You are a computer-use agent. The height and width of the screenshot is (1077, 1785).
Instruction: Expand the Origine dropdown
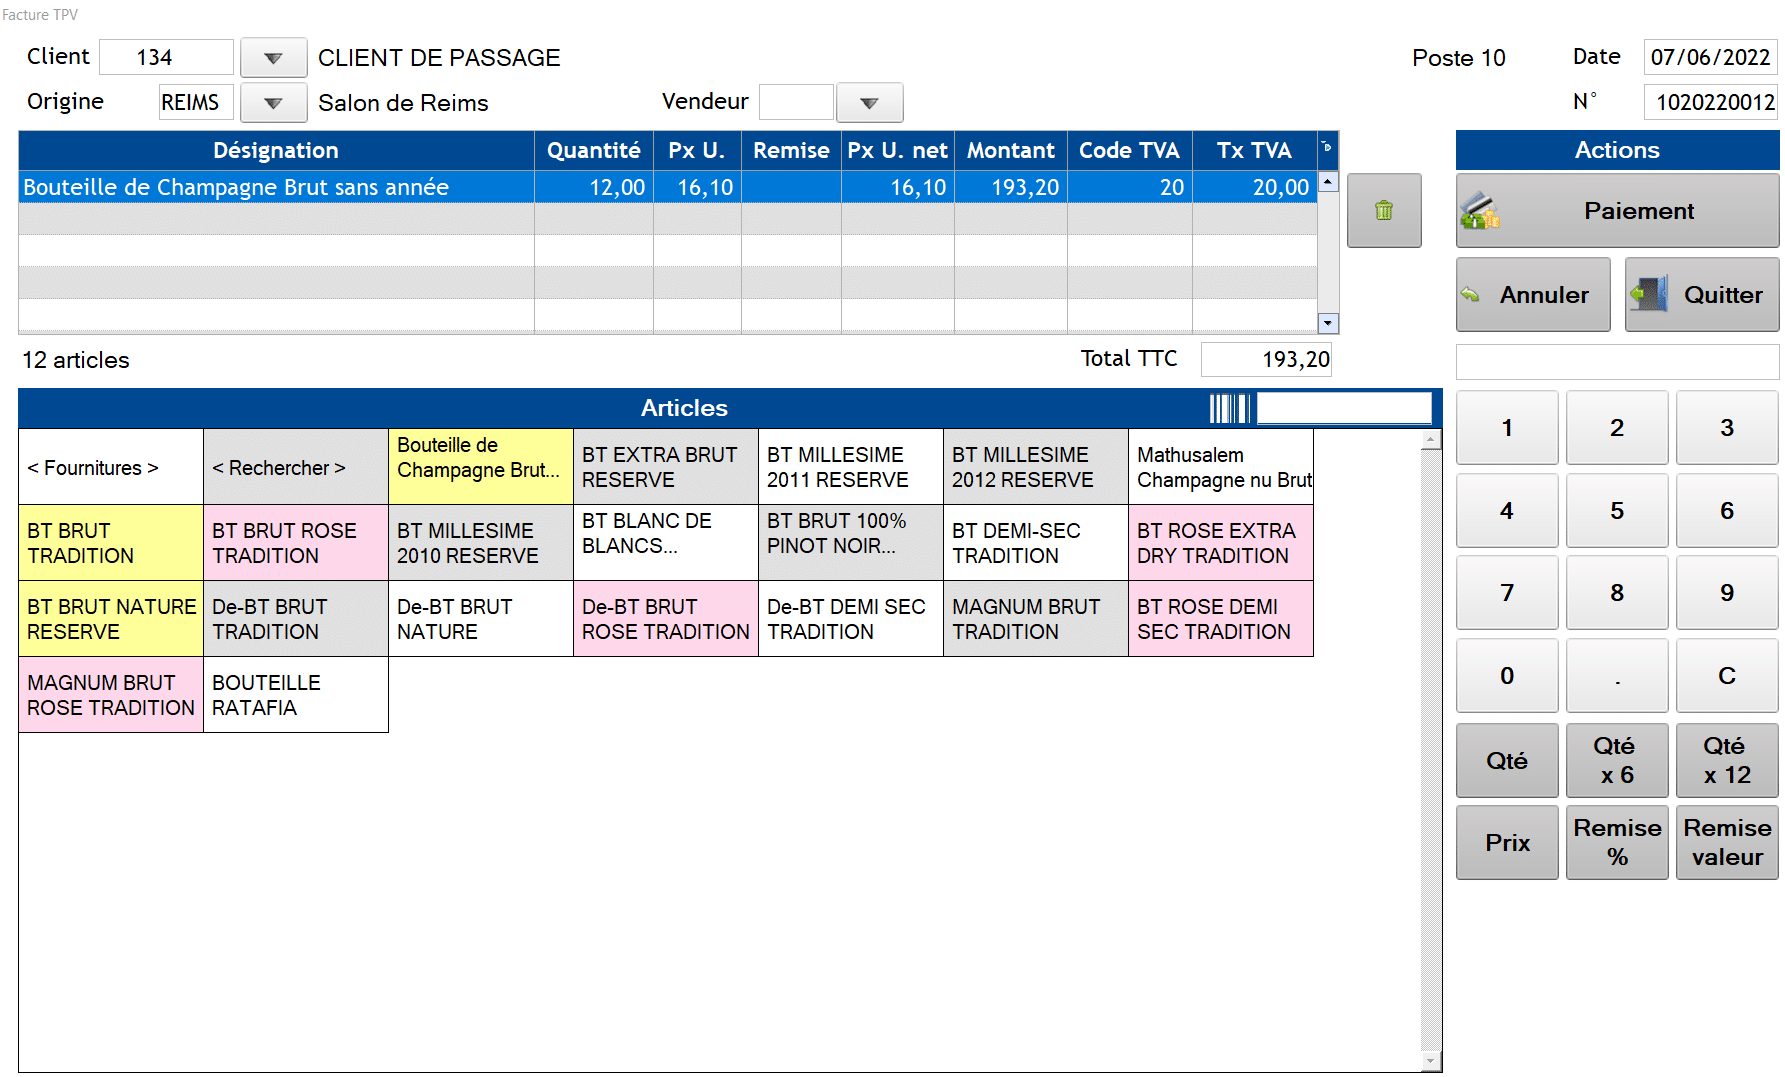(273, 103)
